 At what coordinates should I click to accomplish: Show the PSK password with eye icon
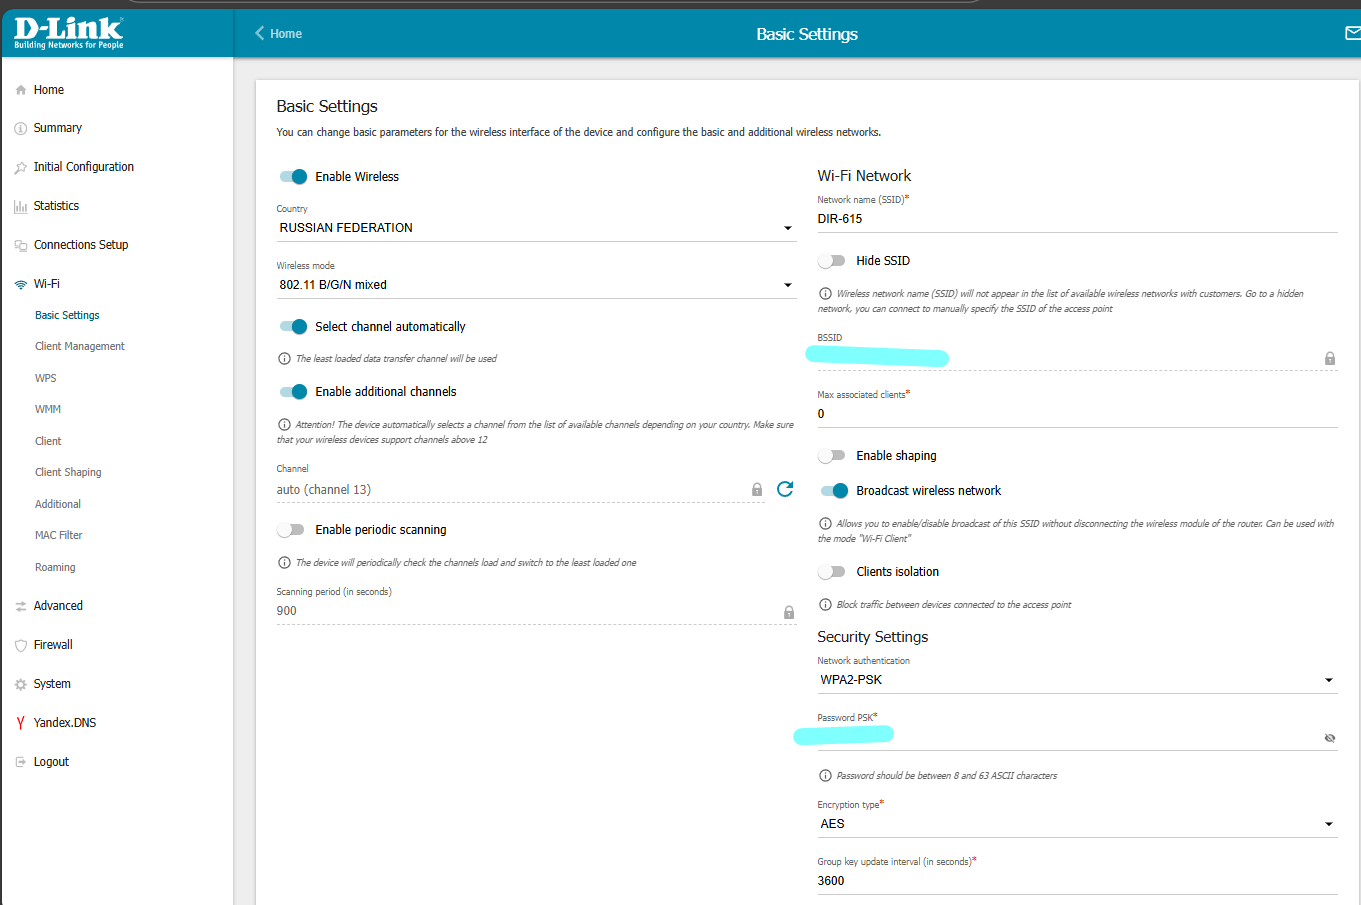point(1329,738)
